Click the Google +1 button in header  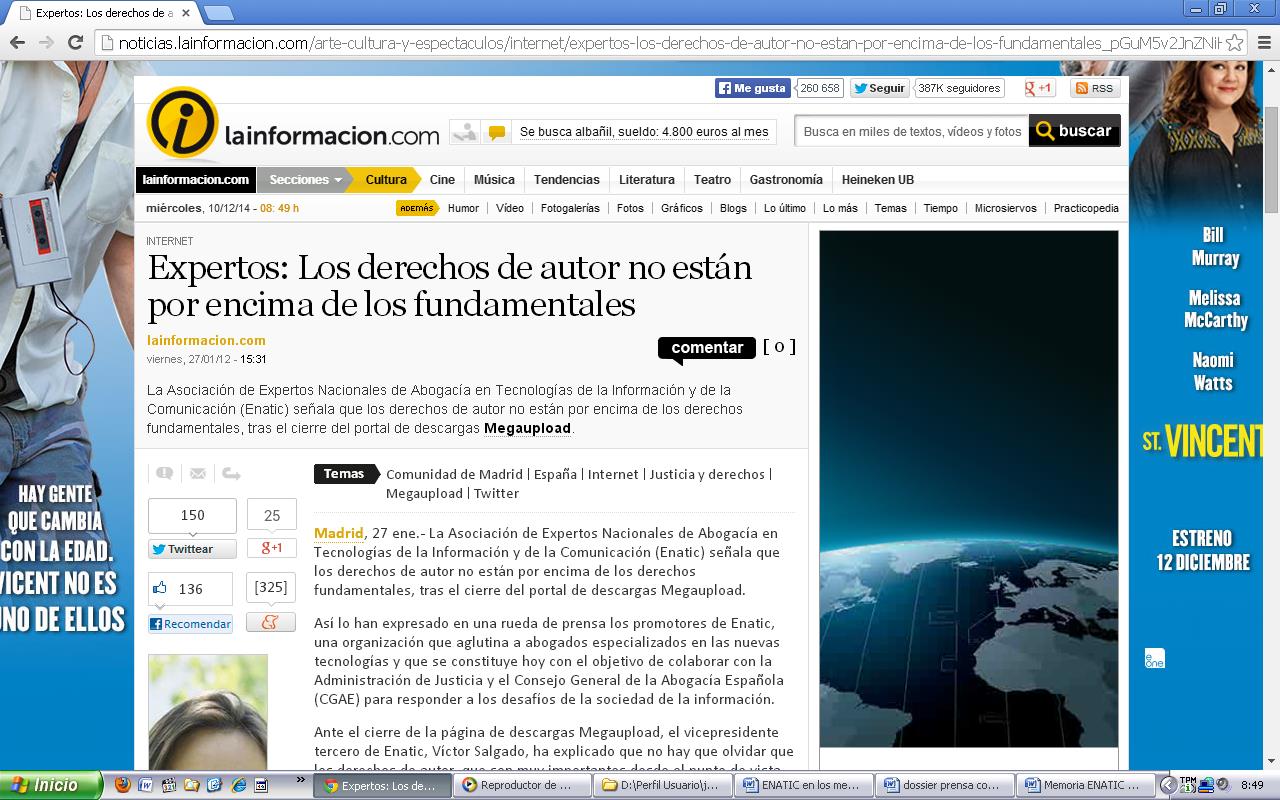pos(1038,88)
